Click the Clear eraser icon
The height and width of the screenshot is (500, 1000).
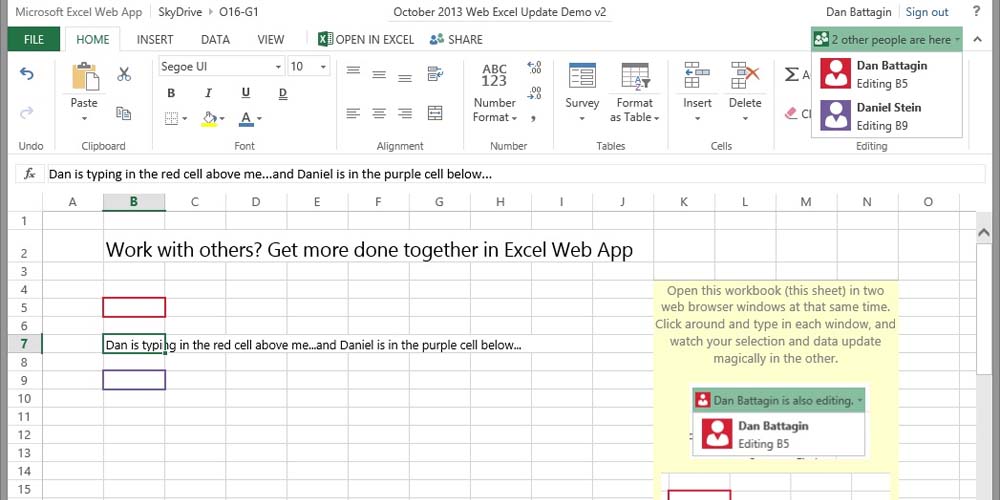click(791, 114)
